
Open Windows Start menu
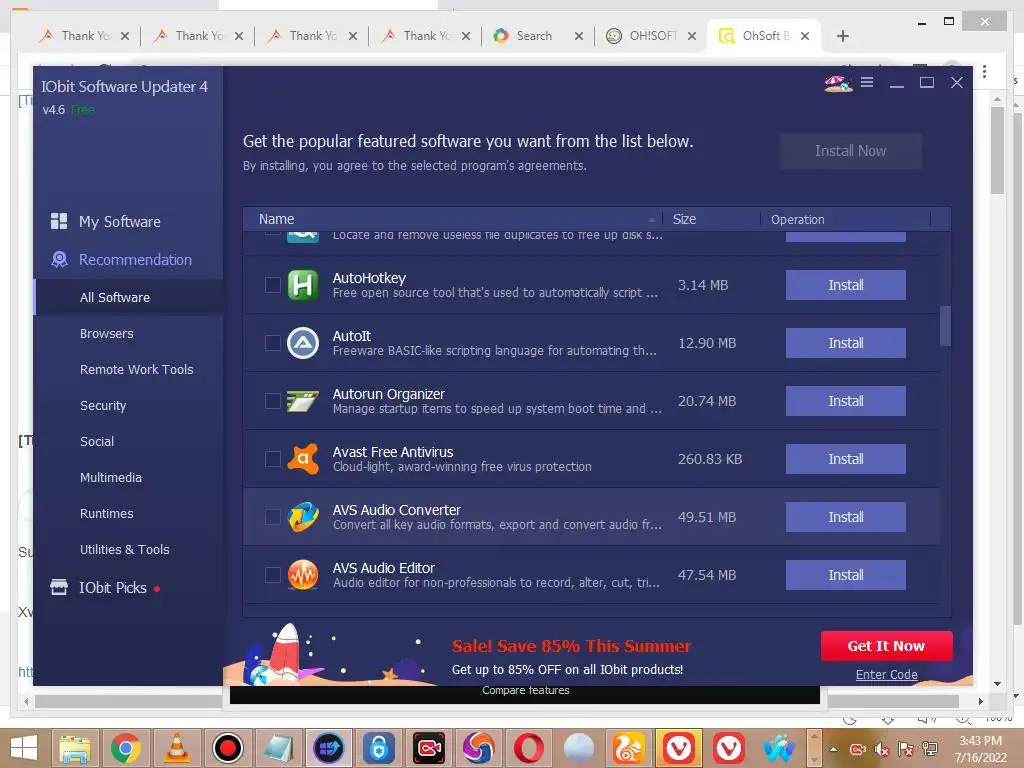coord(24,748)
